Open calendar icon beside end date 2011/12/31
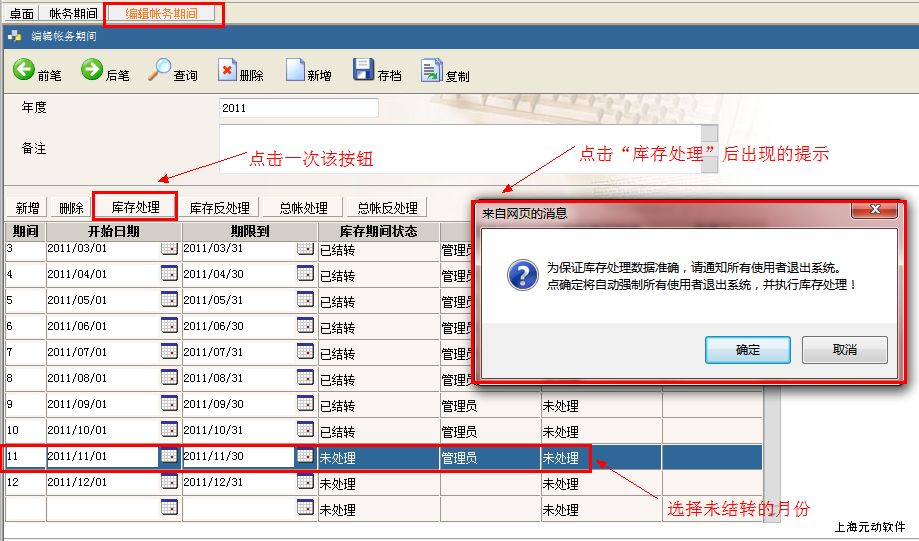The image size is (919, 541). pos(305,482)
